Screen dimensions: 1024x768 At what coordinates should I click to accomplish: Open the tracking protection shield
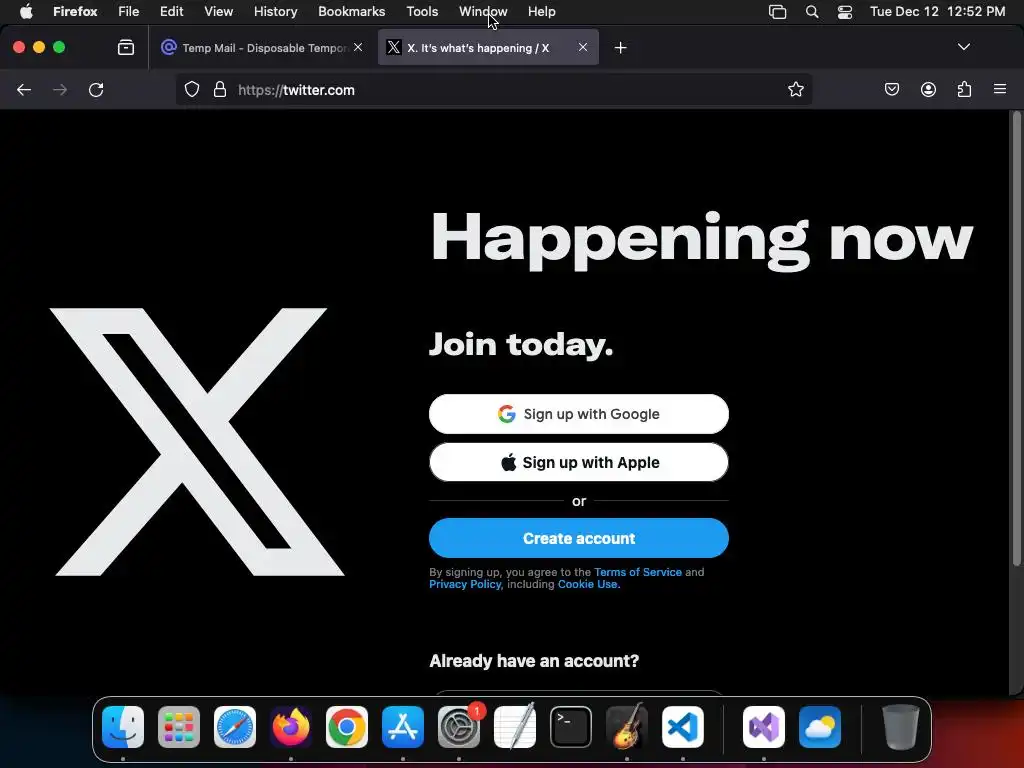(191, 89)
